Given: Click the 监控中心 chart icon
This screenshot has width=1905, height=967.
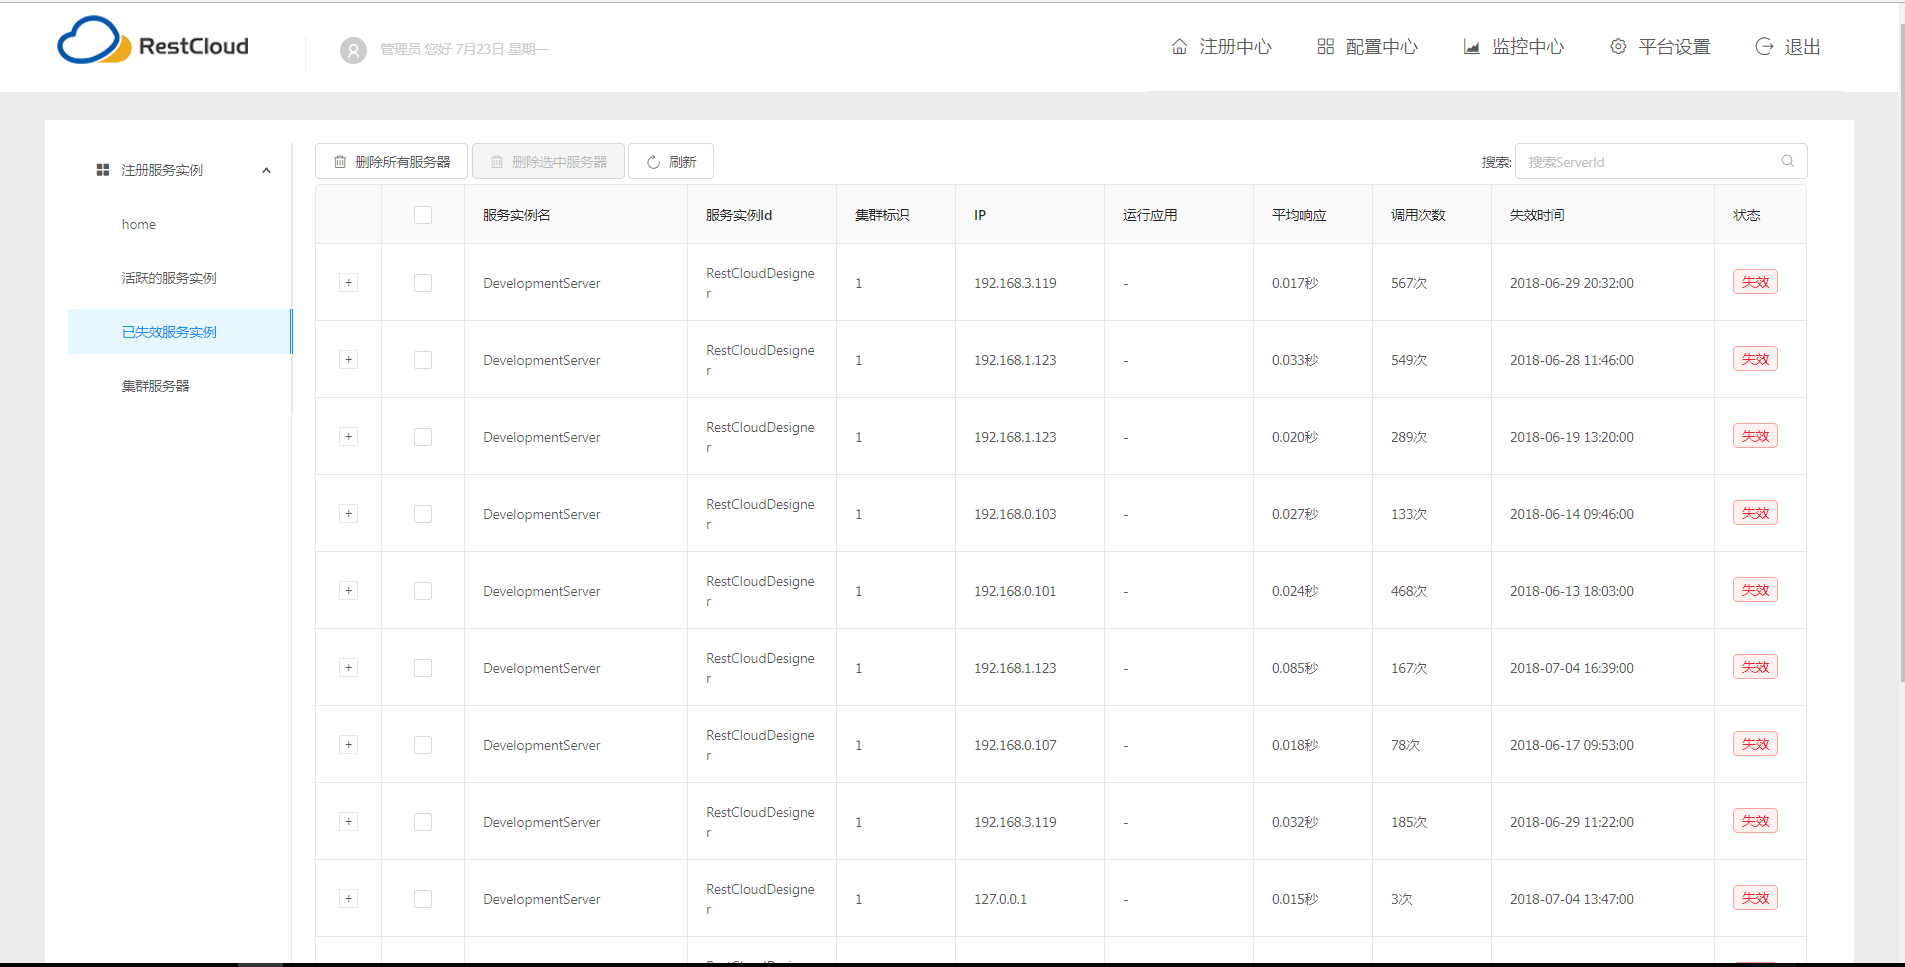Looking at the screenshot, I should (x=1471, y=47).
